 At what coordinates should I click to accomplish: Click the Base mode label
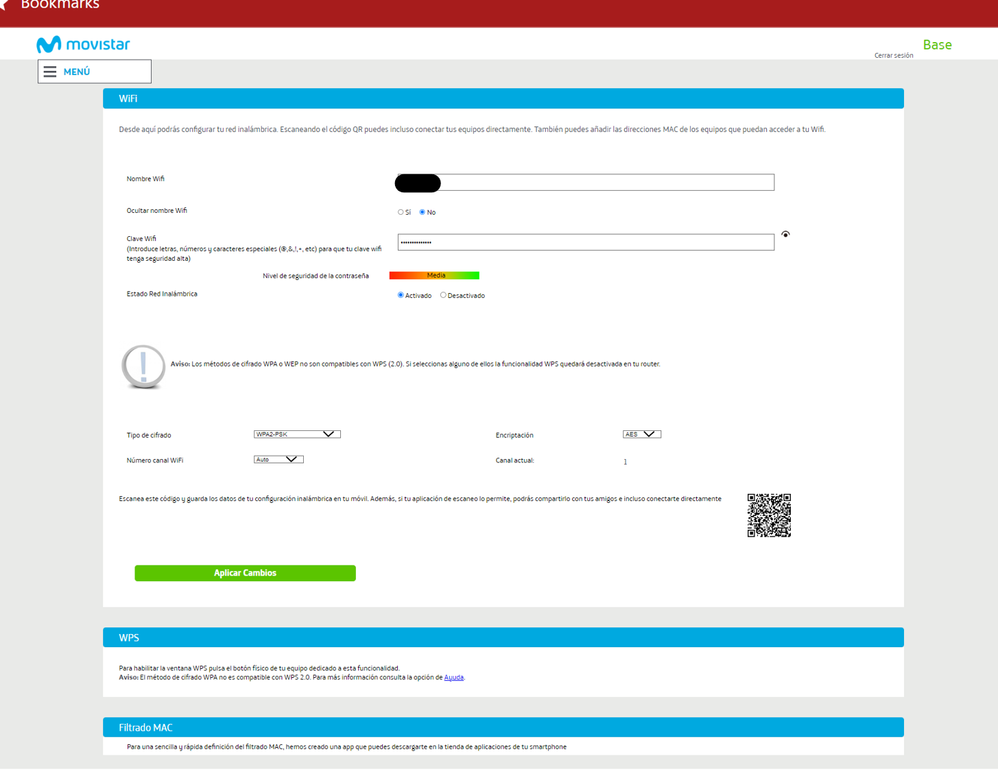[x=937, y=44]
